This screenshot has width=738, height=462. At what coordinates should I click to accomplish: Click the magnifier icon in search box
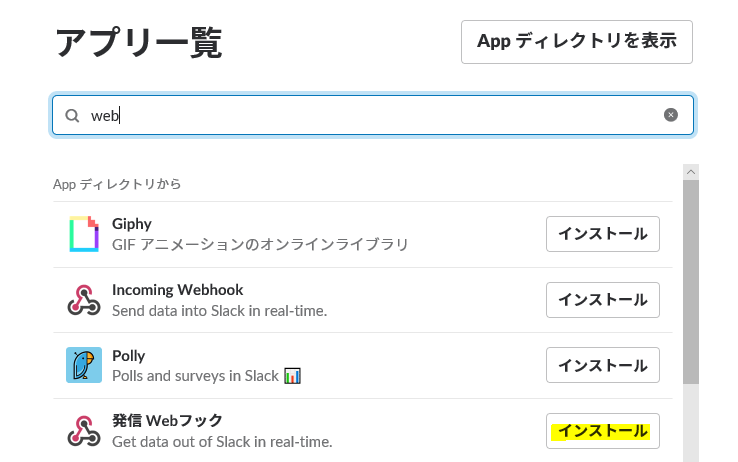point(72,116)
